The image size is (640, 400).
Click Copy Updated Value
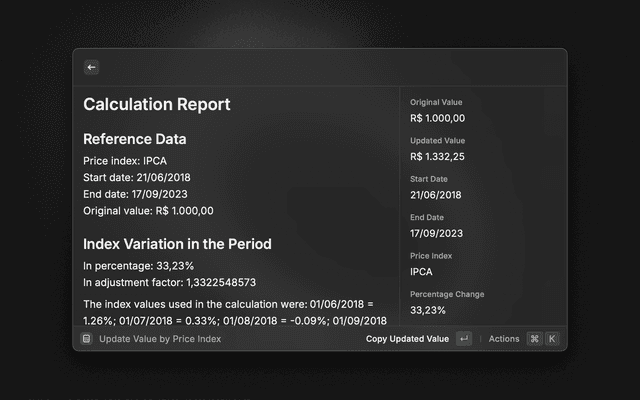click(x=407, y=339)
